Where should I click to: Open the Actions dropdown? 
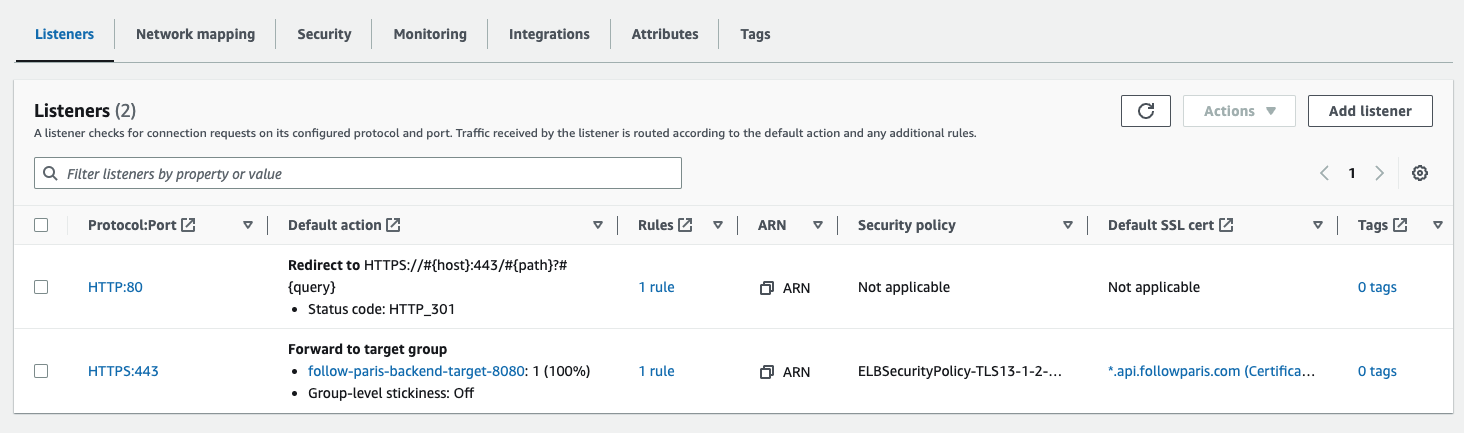pyautogui.click(x=1239, y=111)
